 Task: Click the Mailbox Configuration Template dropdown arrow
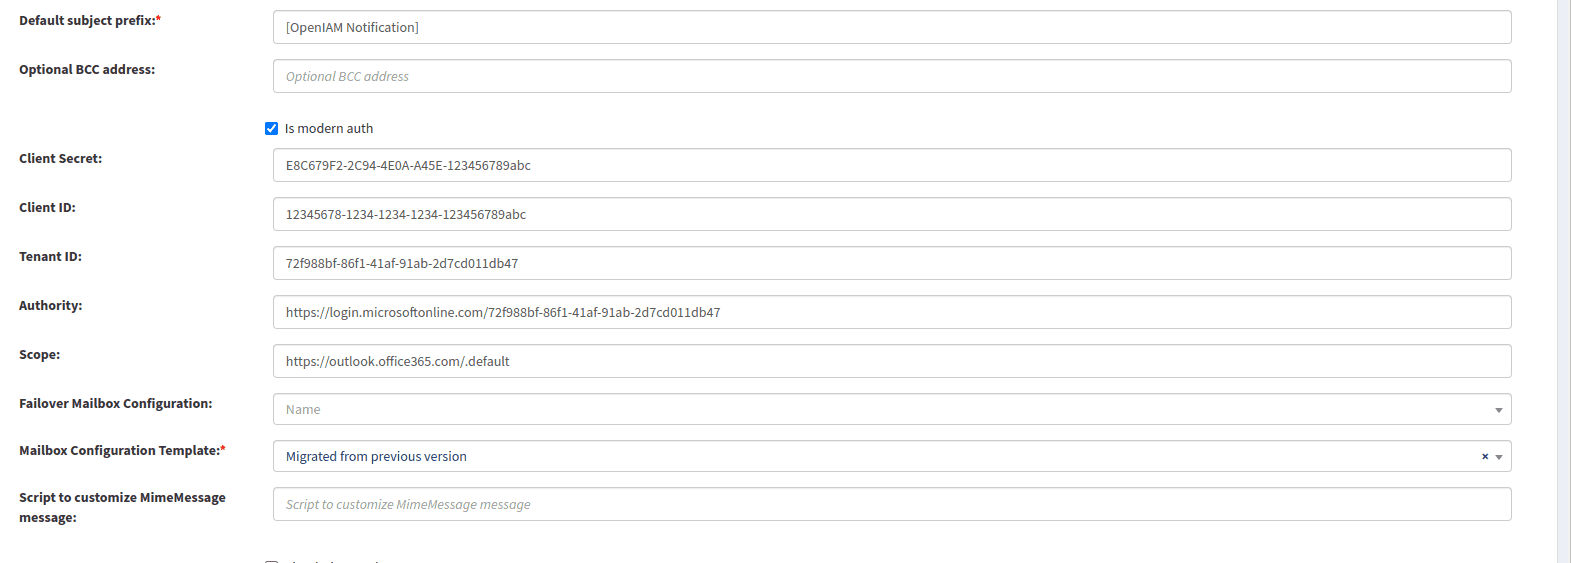pos(1499,457)
